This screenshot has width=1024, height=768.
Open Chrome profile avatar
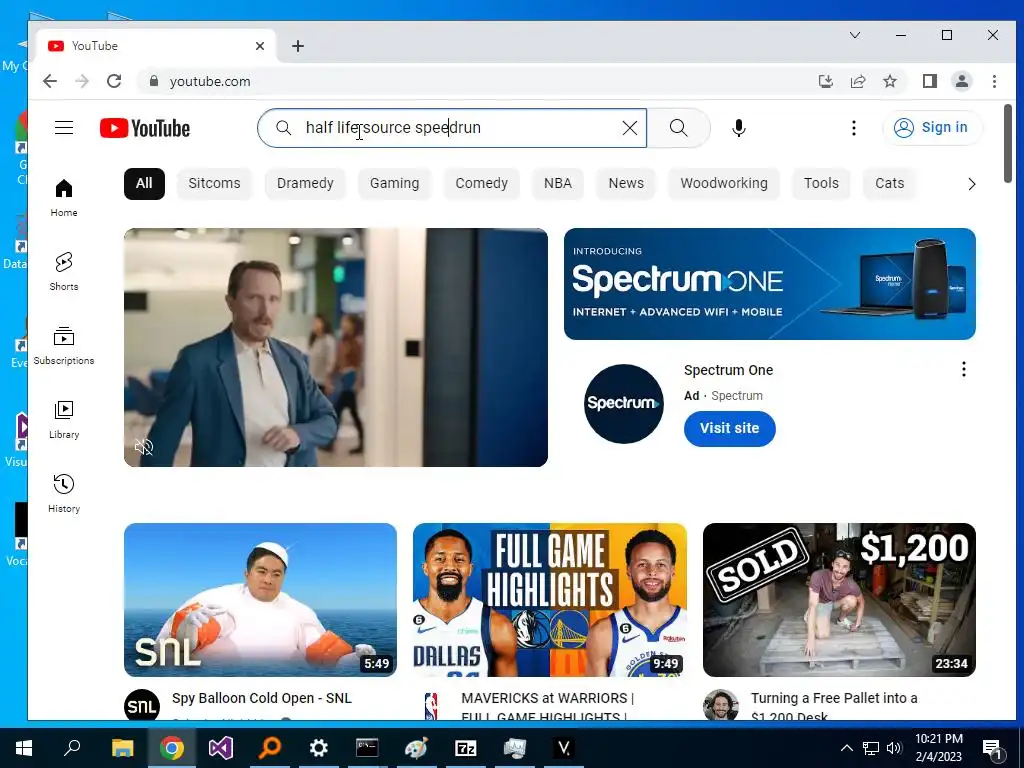tap(961, 81)
